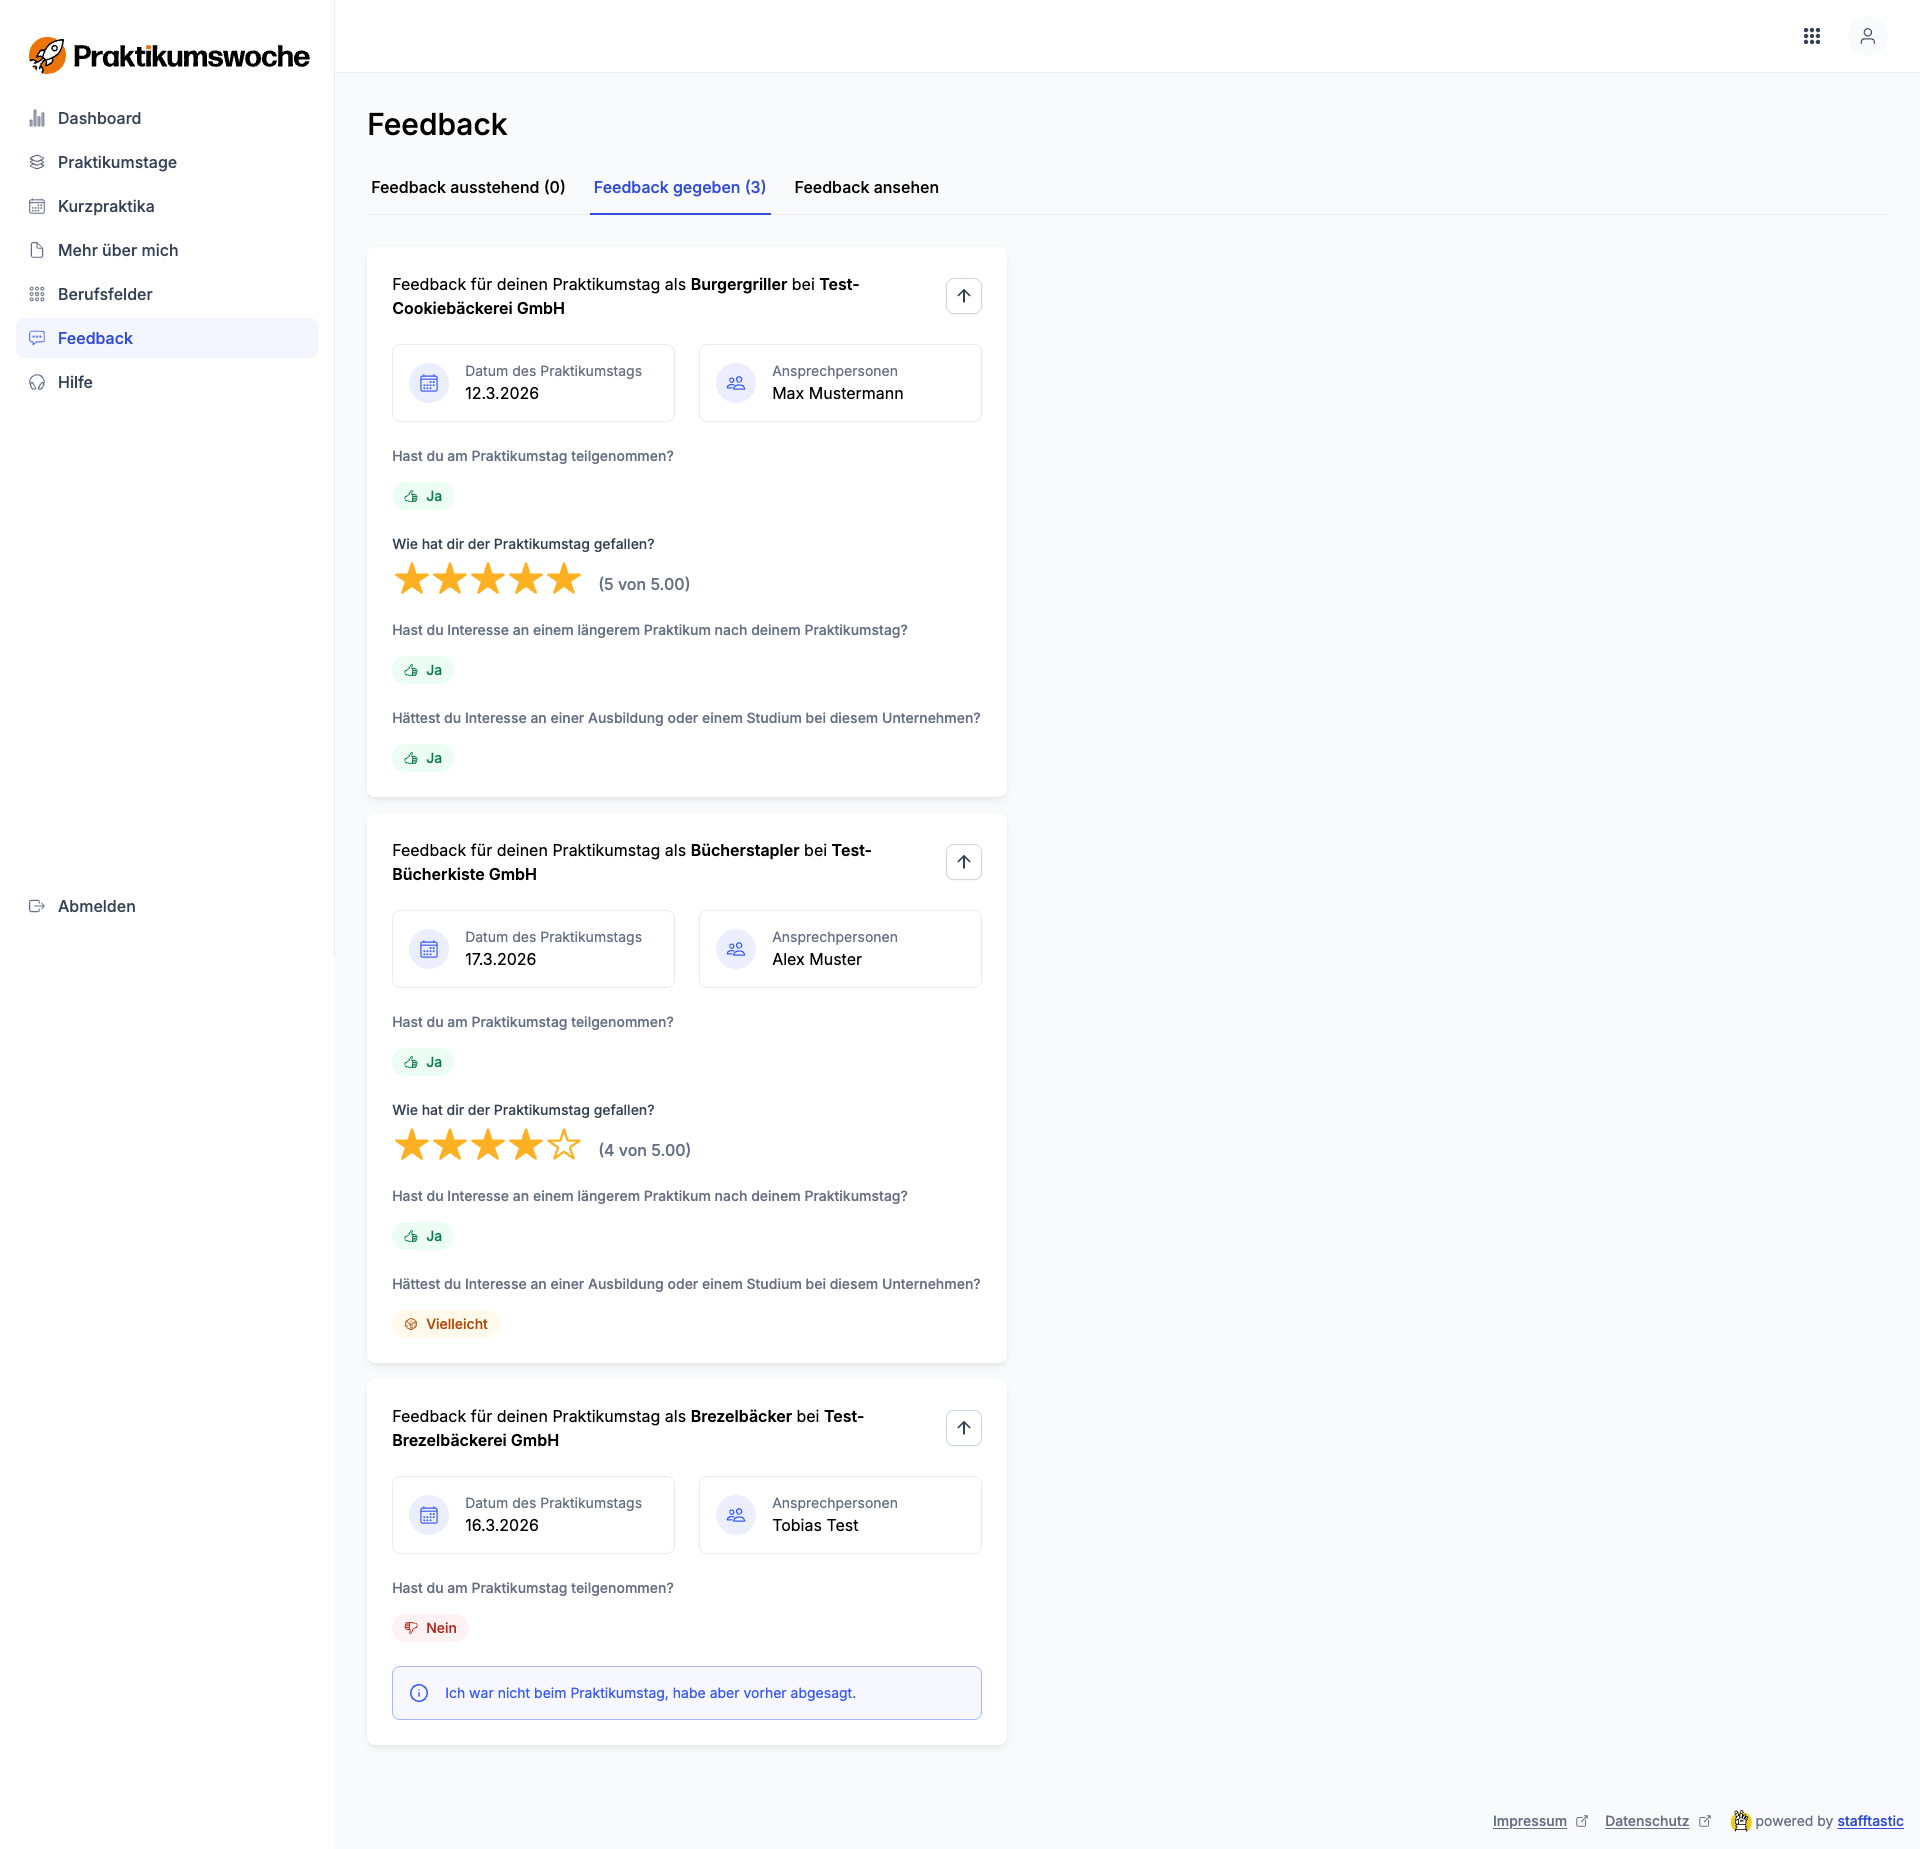Open Mehr über mich page
The image size is (1920, 1849).
[x=118, y=250]
